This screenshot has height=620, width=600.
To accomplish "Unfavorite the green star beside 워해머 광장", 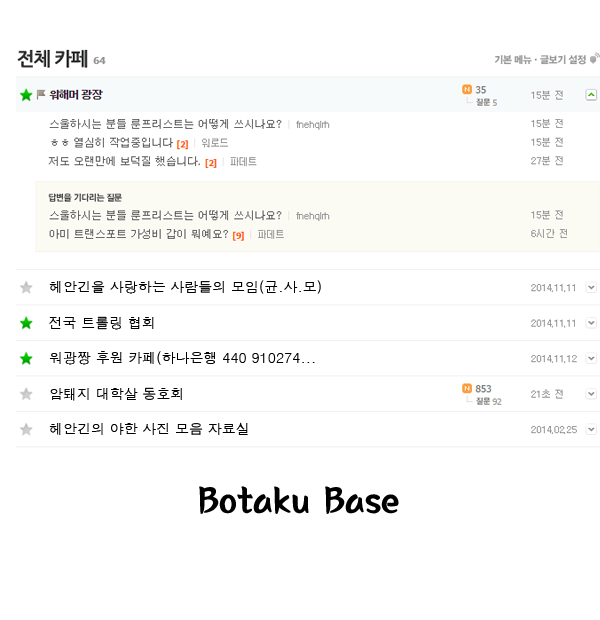I will 26,95.
